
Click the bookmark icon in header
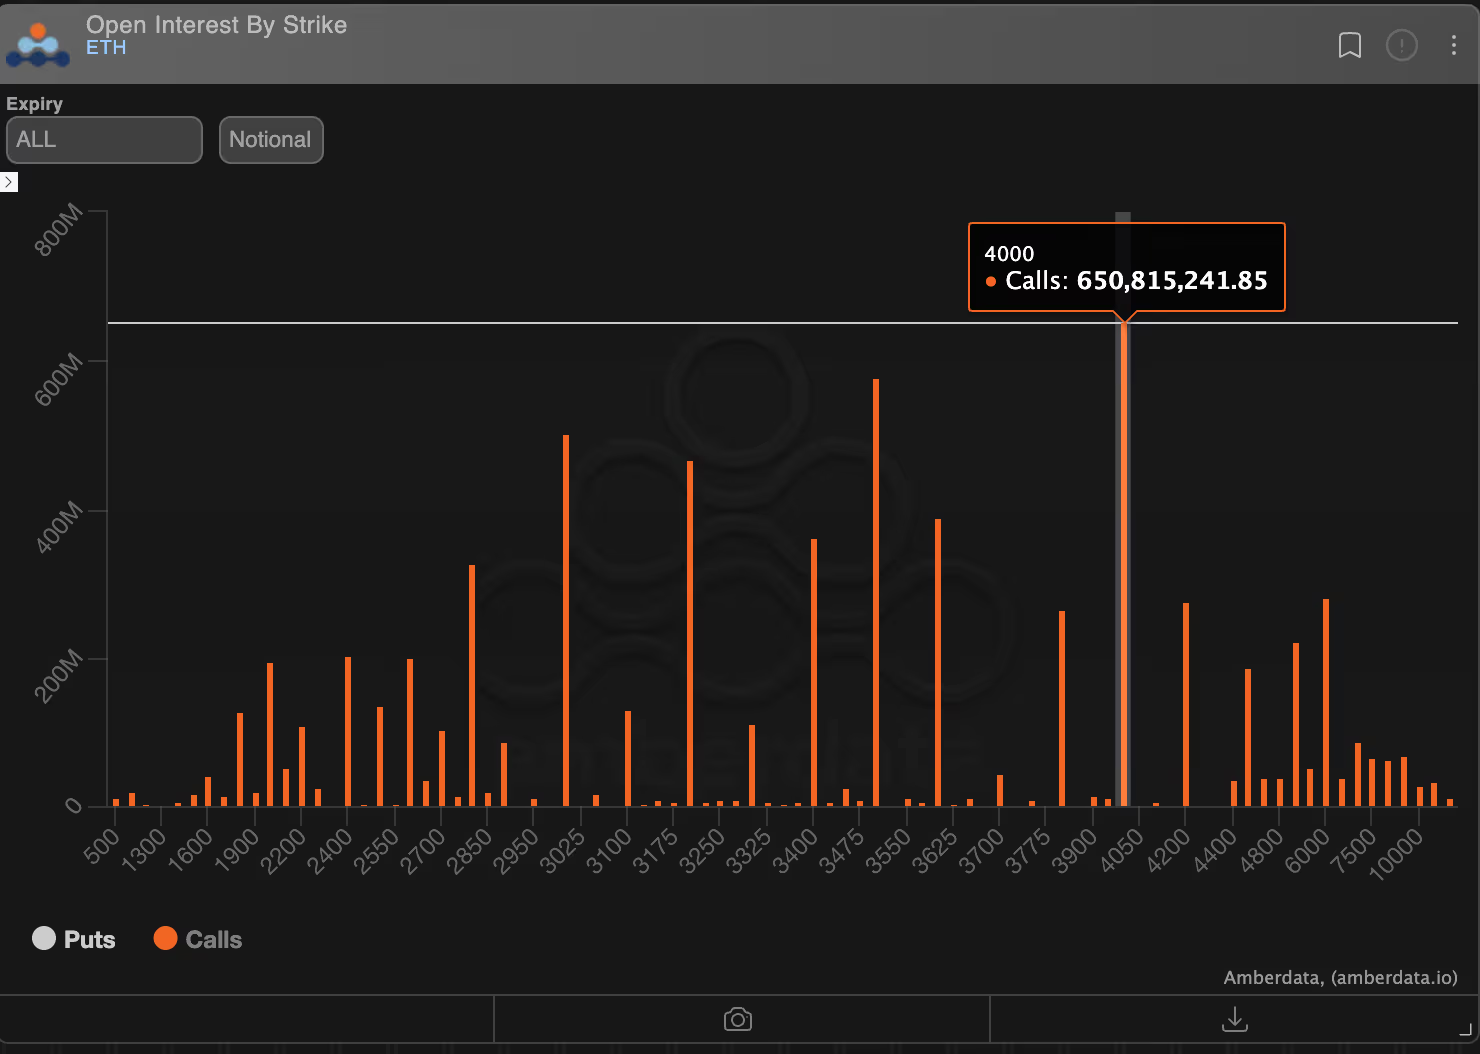tap(1349, 45)
